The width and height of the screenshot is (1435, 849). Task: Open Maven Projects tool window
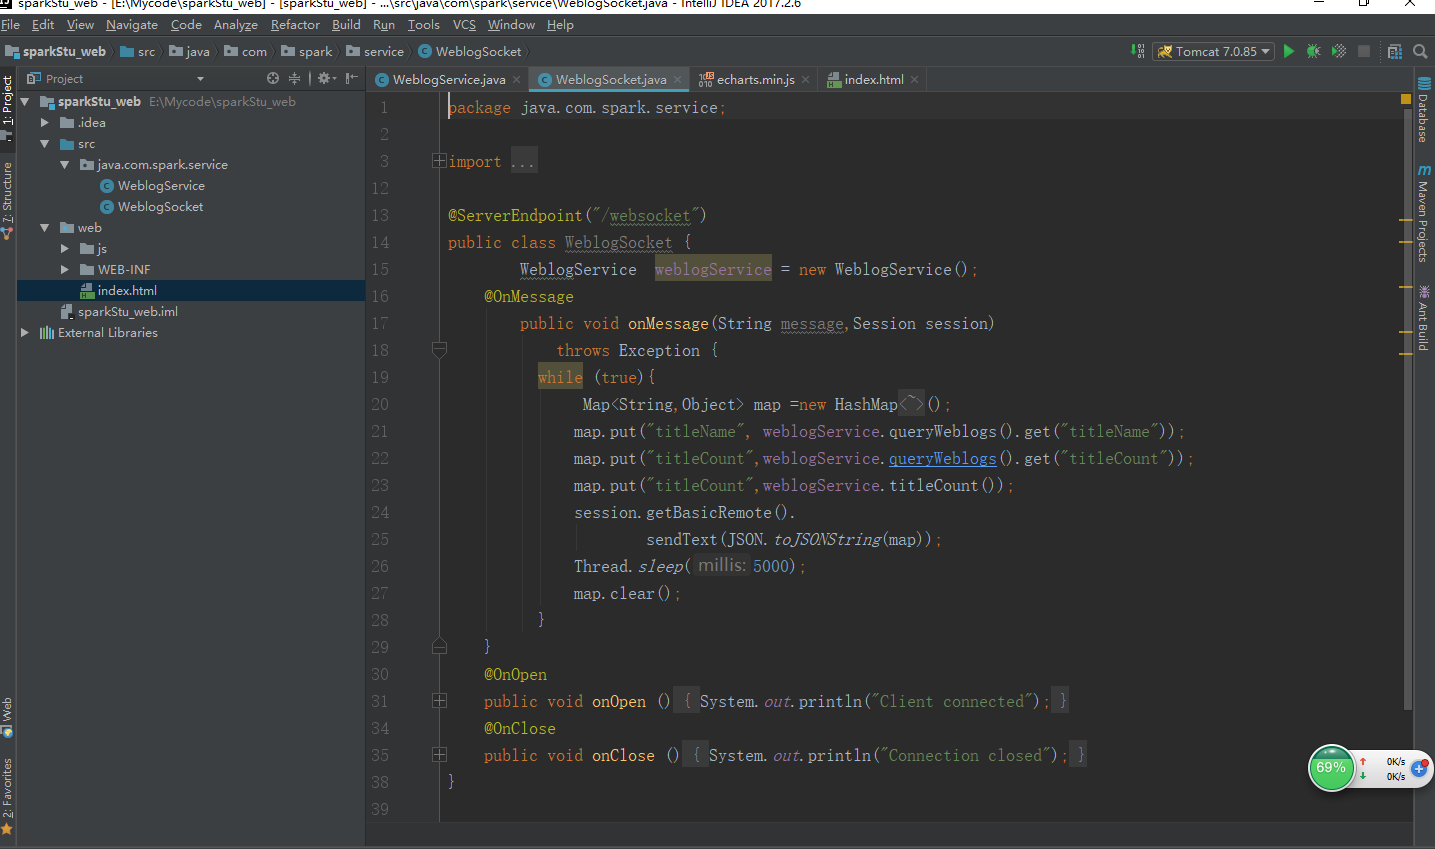tap(1423, 214)
